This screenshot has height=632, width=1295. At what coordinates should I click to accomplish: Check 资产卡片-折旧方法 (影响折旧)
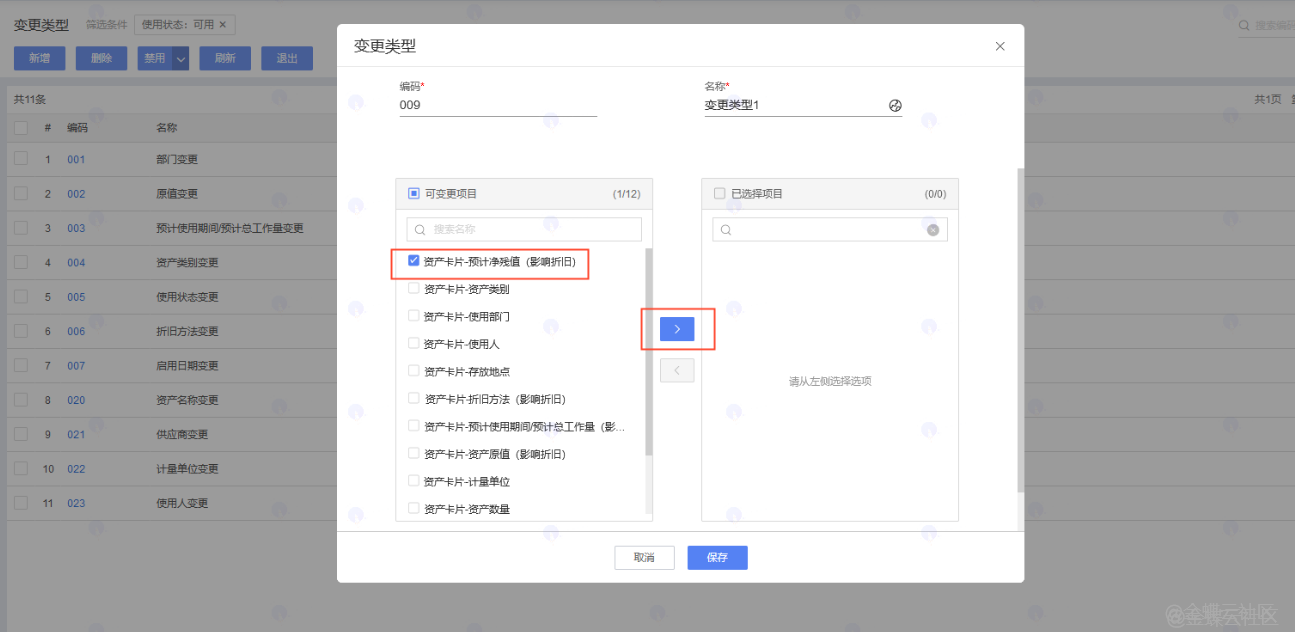coord(413,398)
